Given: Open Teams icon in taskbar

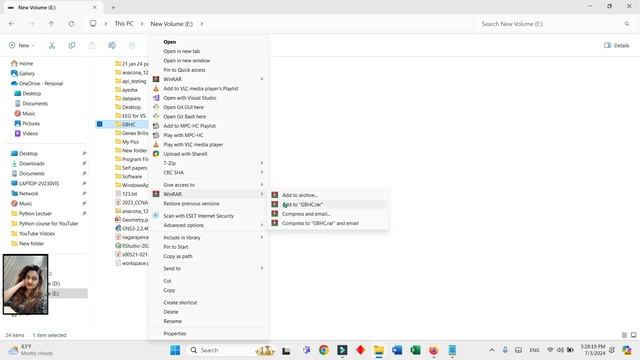Looking at the screenshot, I should click(x=306, y=350).
